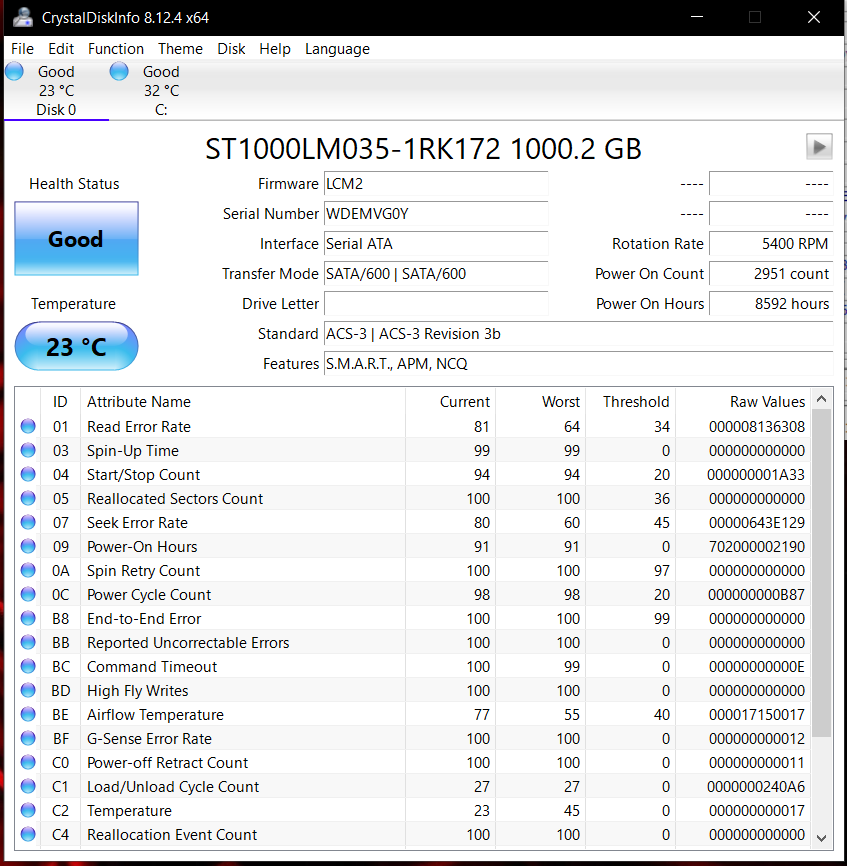Click status orb for Read Error Rate
Viewport: 847px width, 866px height.
28,427
